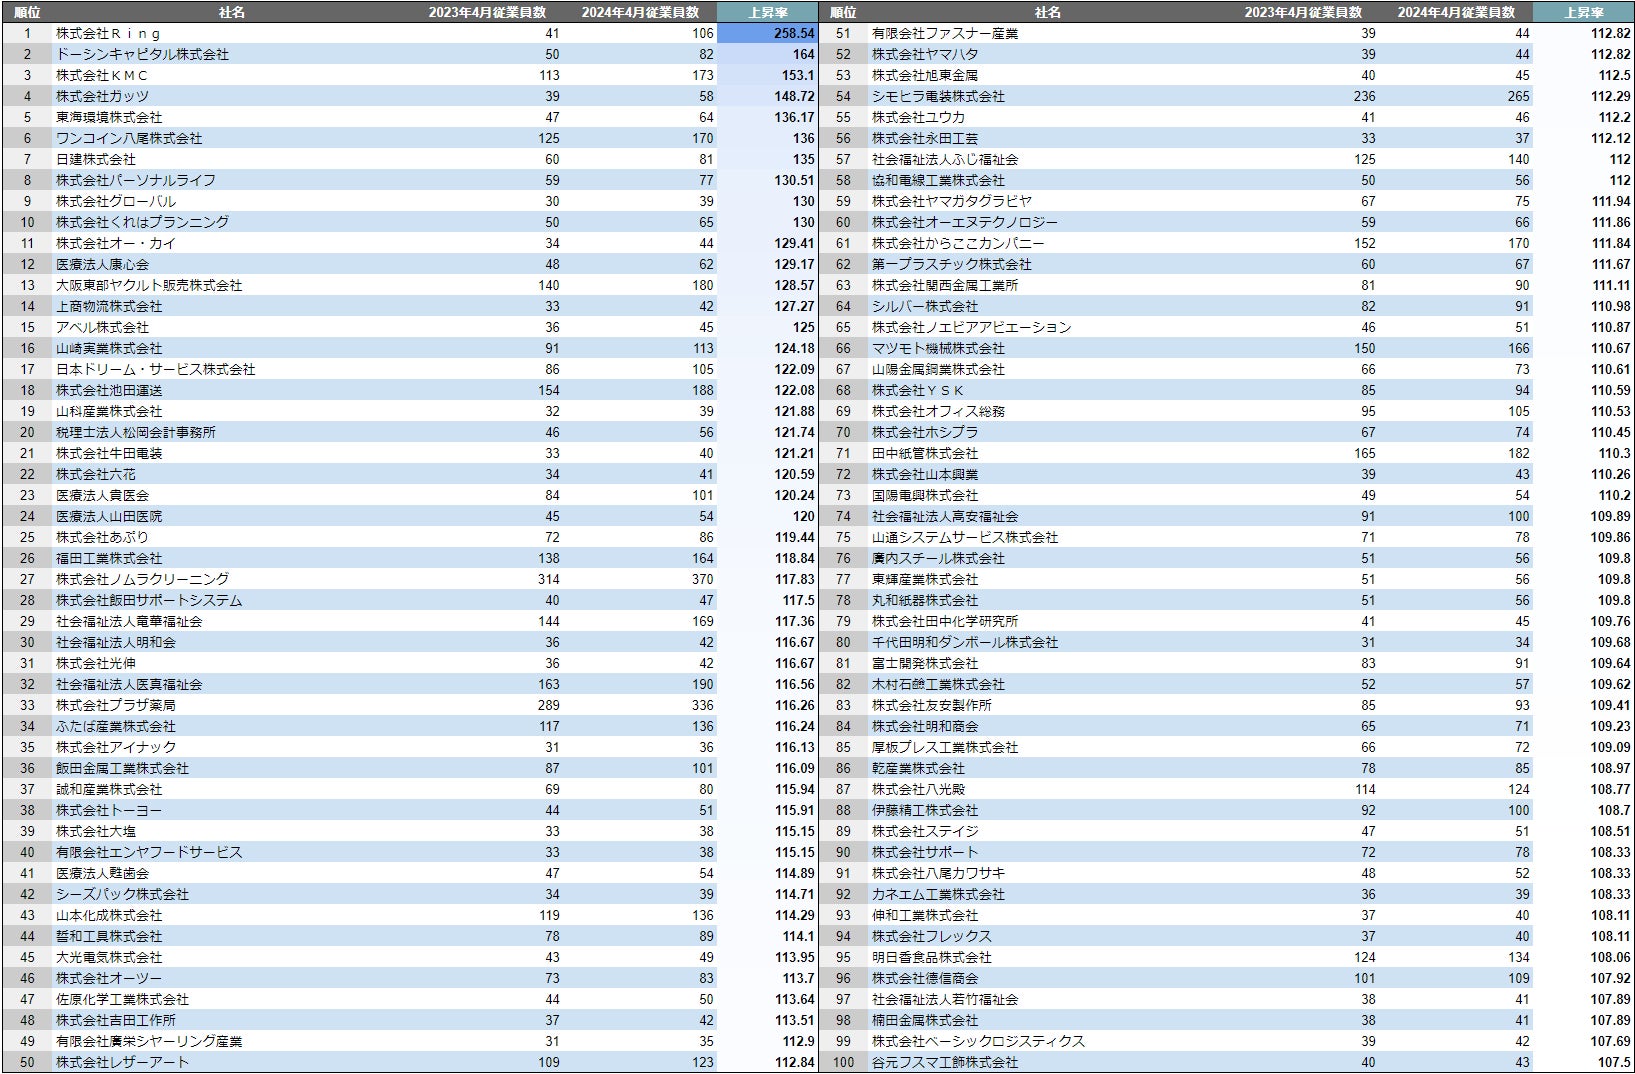Click the 289 employee count value

click(549, 705)
